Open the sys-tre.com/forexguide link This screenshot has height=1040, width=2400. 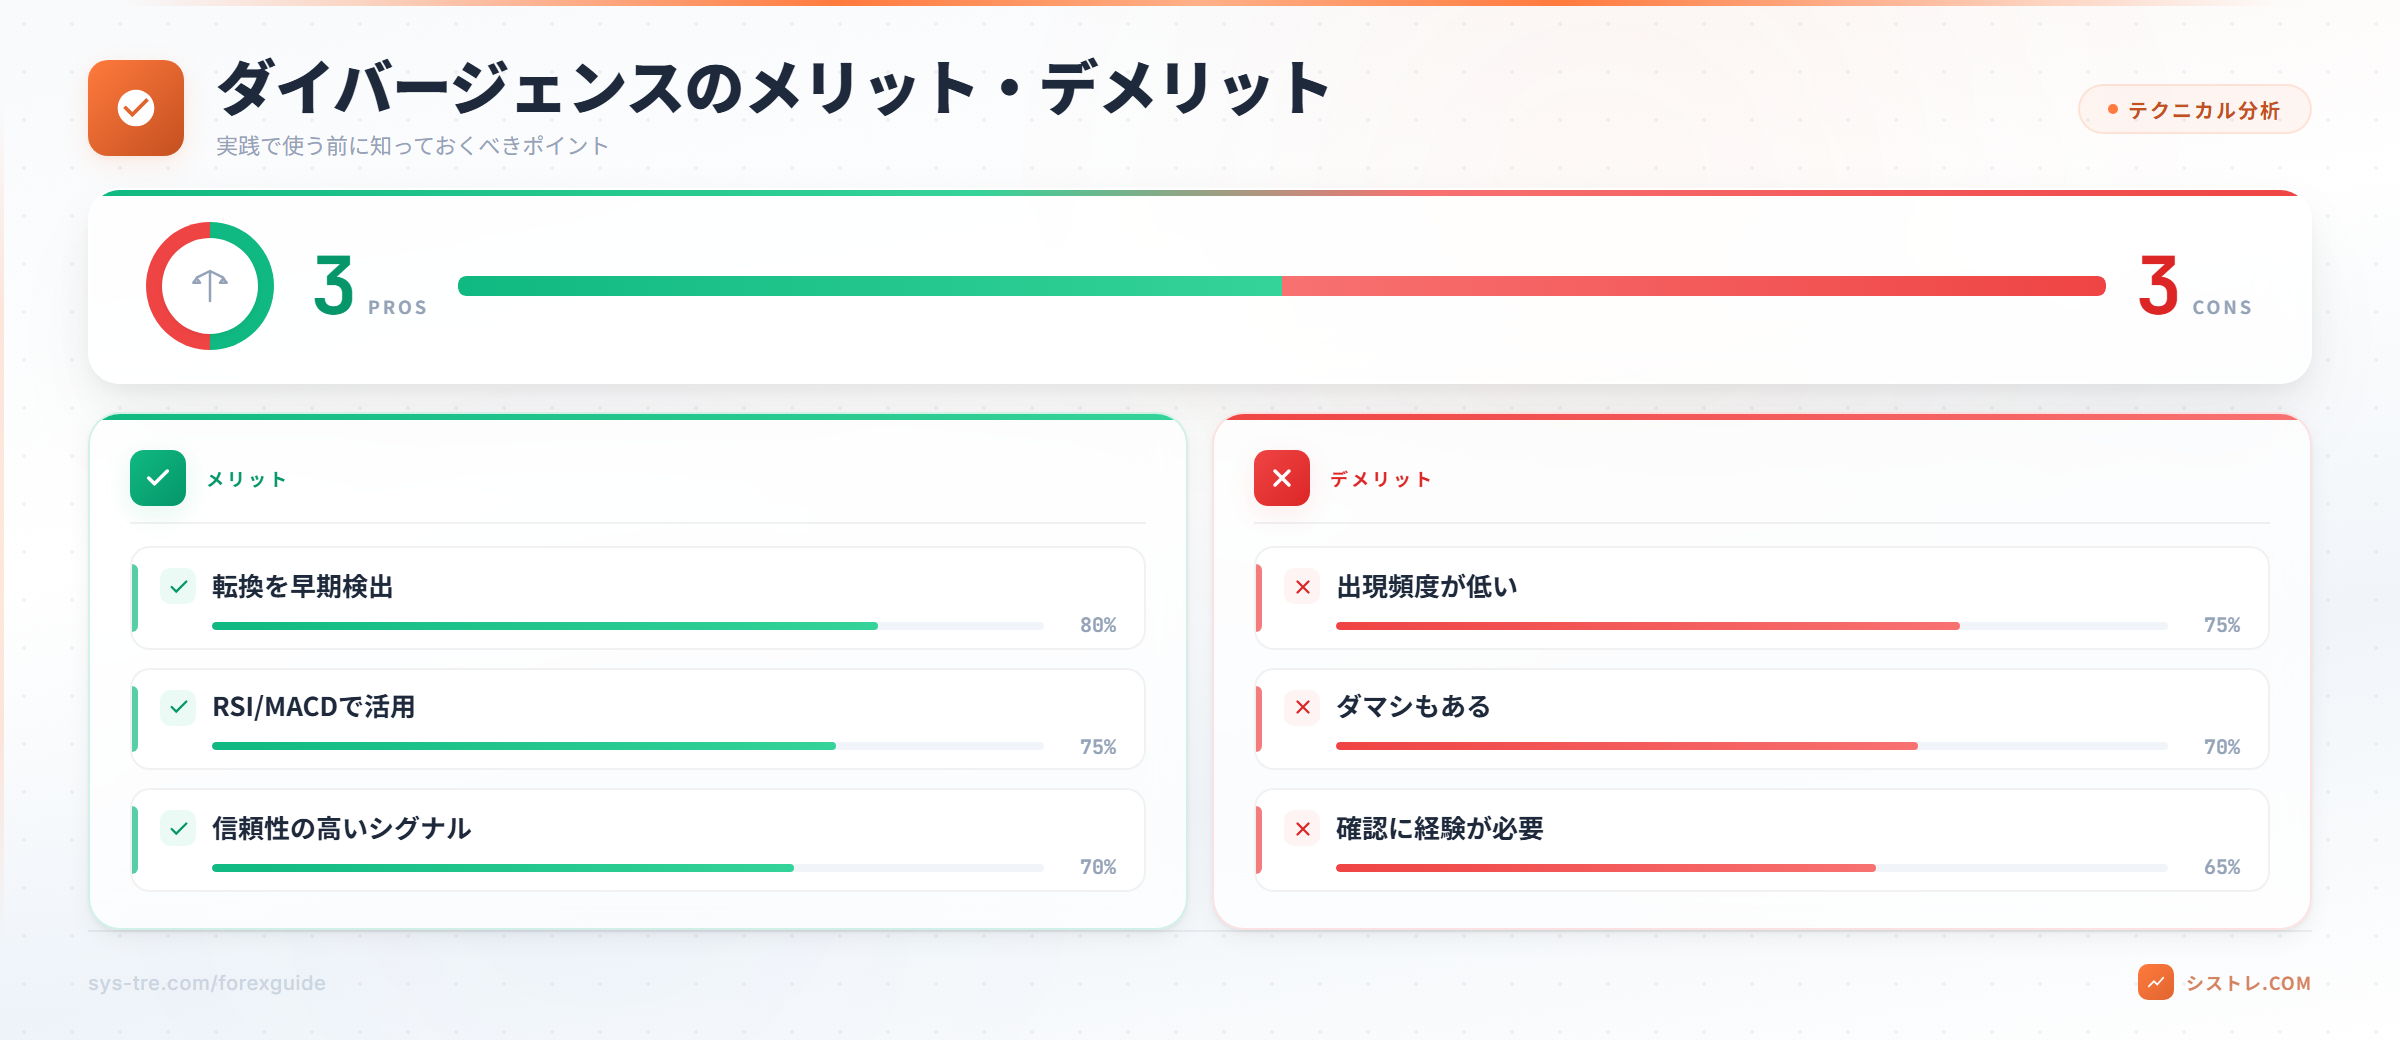(x=207, y=983)
